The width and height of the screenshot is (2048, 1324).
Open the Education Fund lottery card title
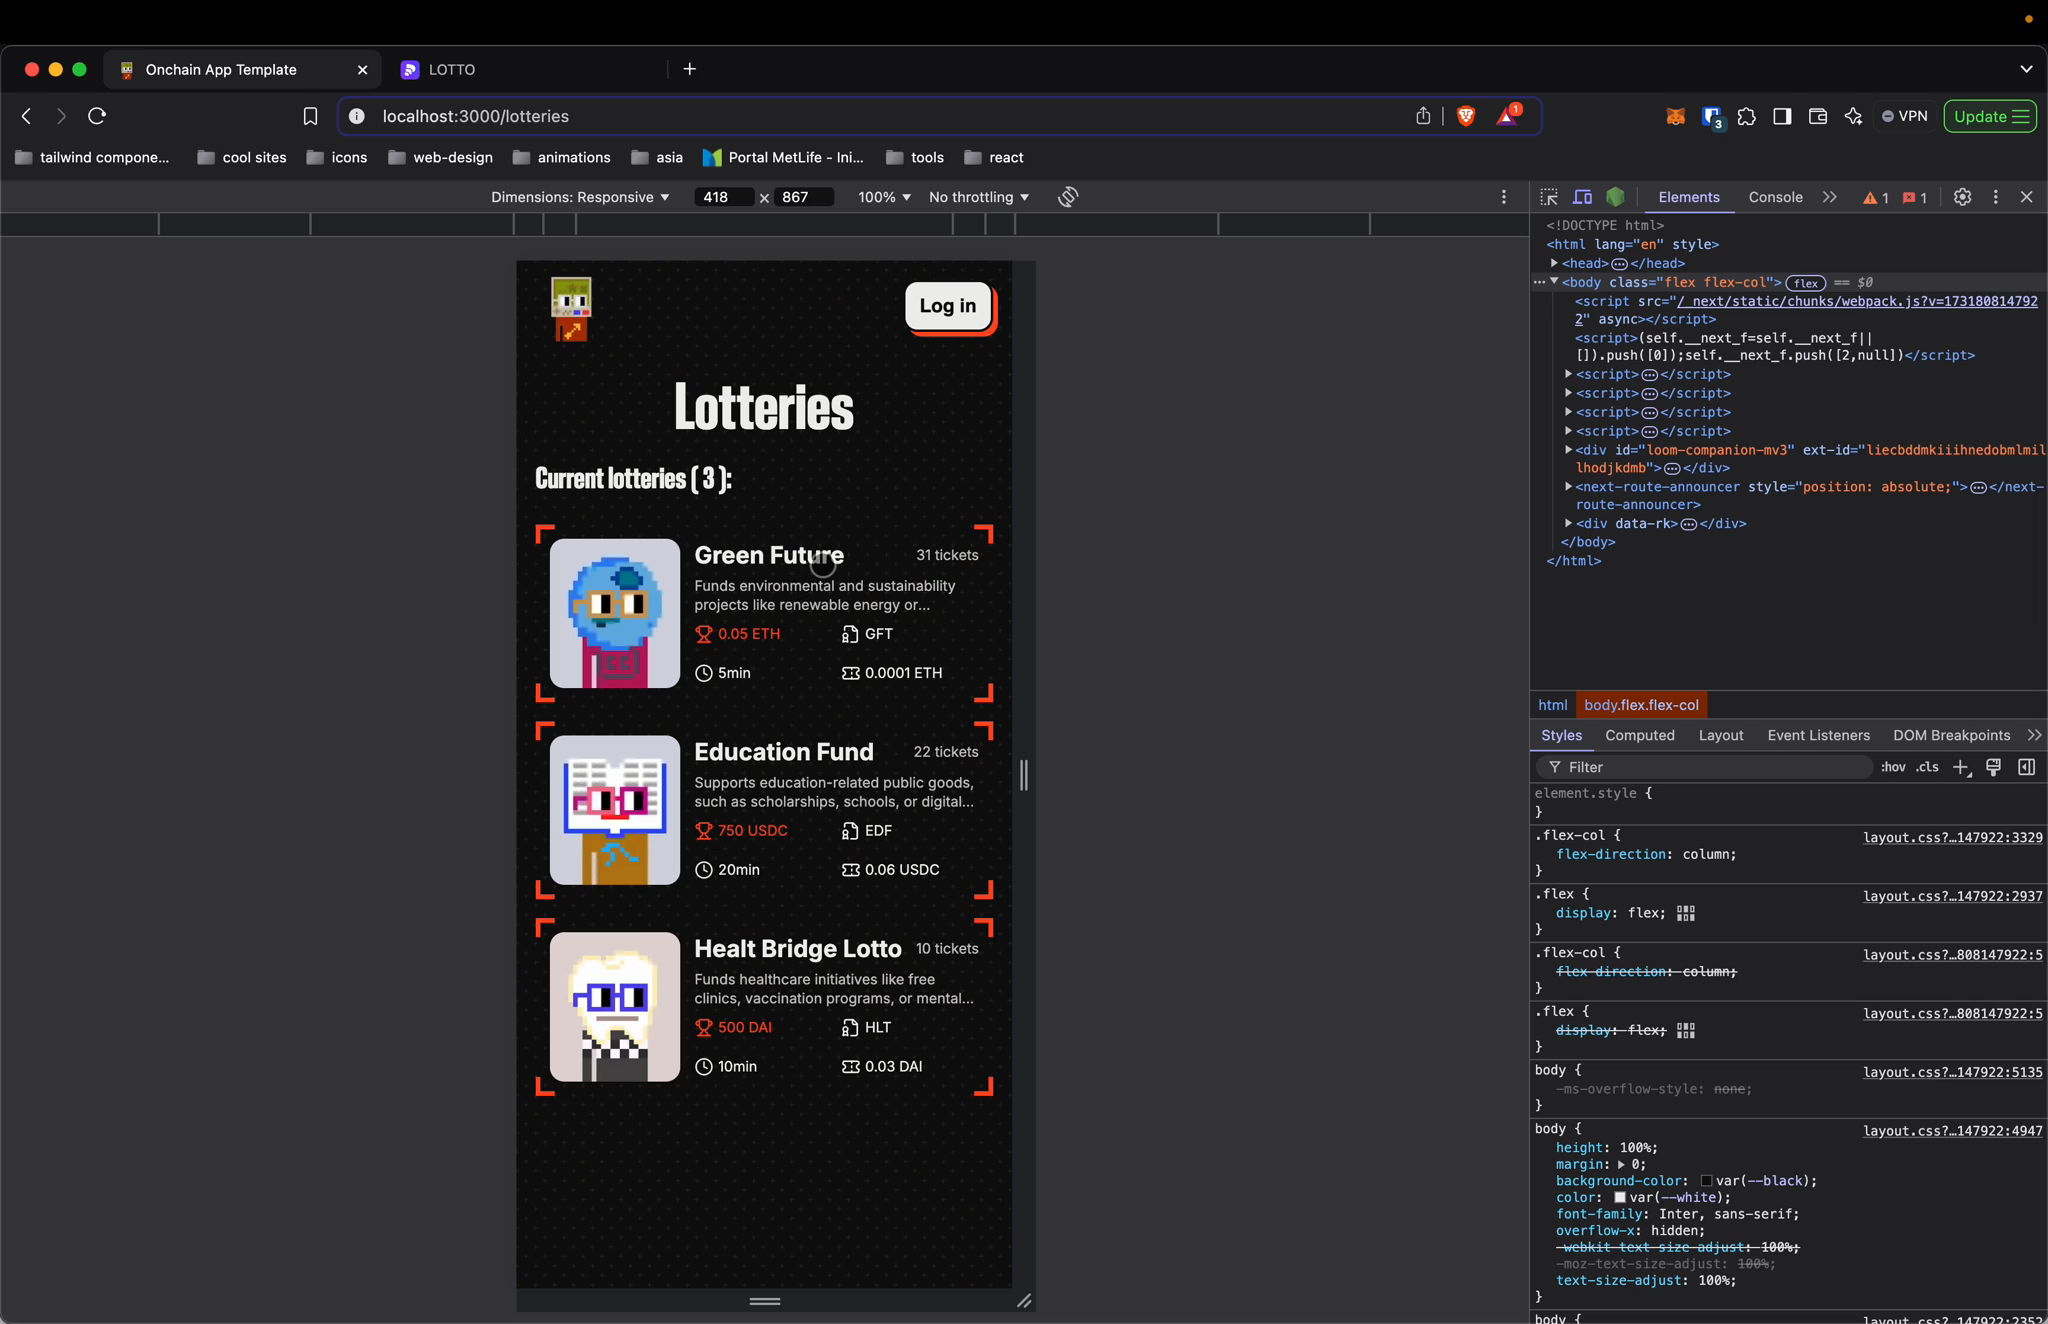(784, 752)
